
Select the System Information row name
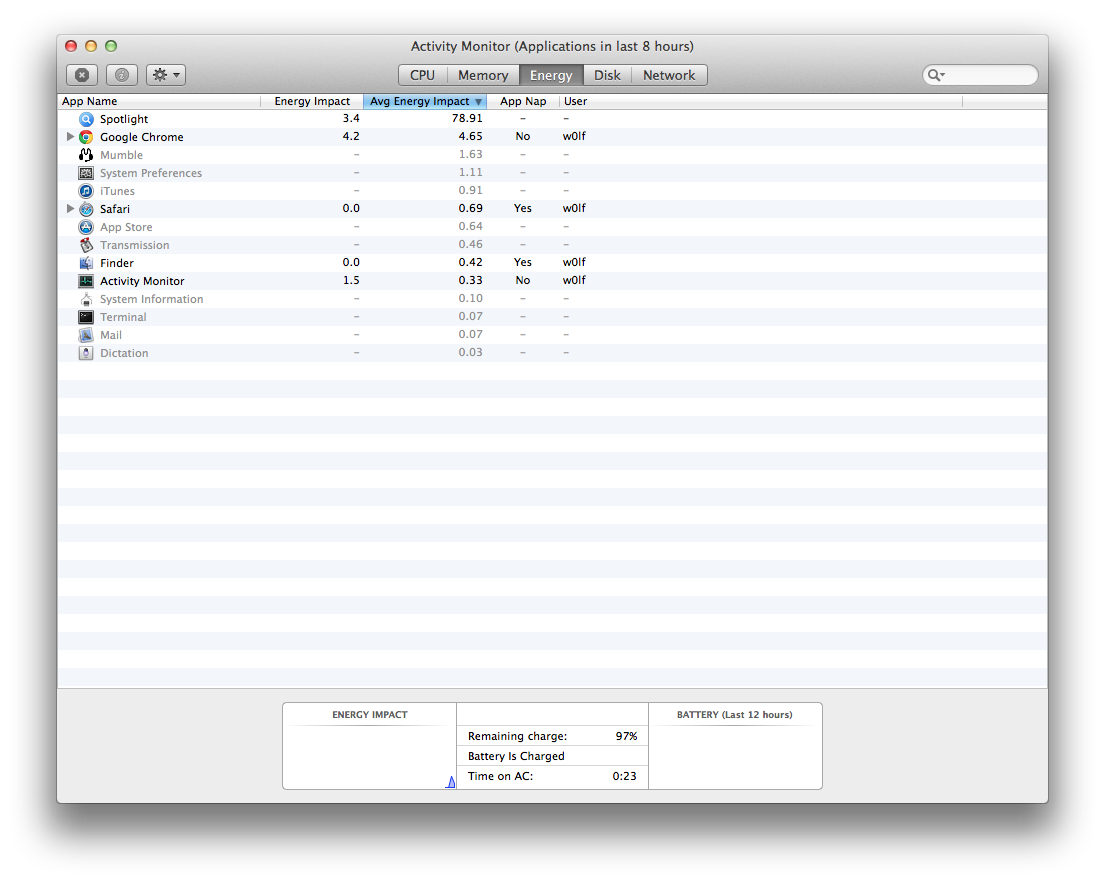[152, 299]
